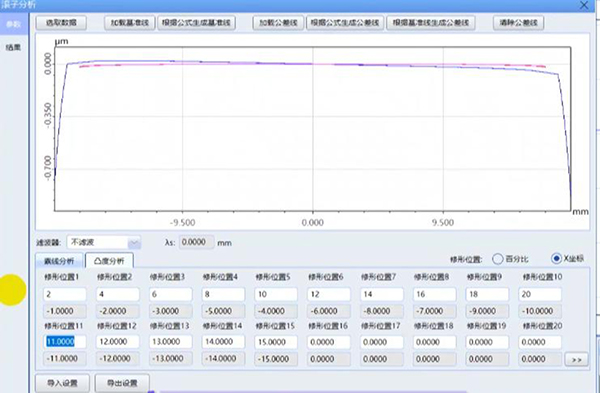Switch to the 参数 sidebar tab
Viewport: 600px width, 393px height.
coord(13,24)
